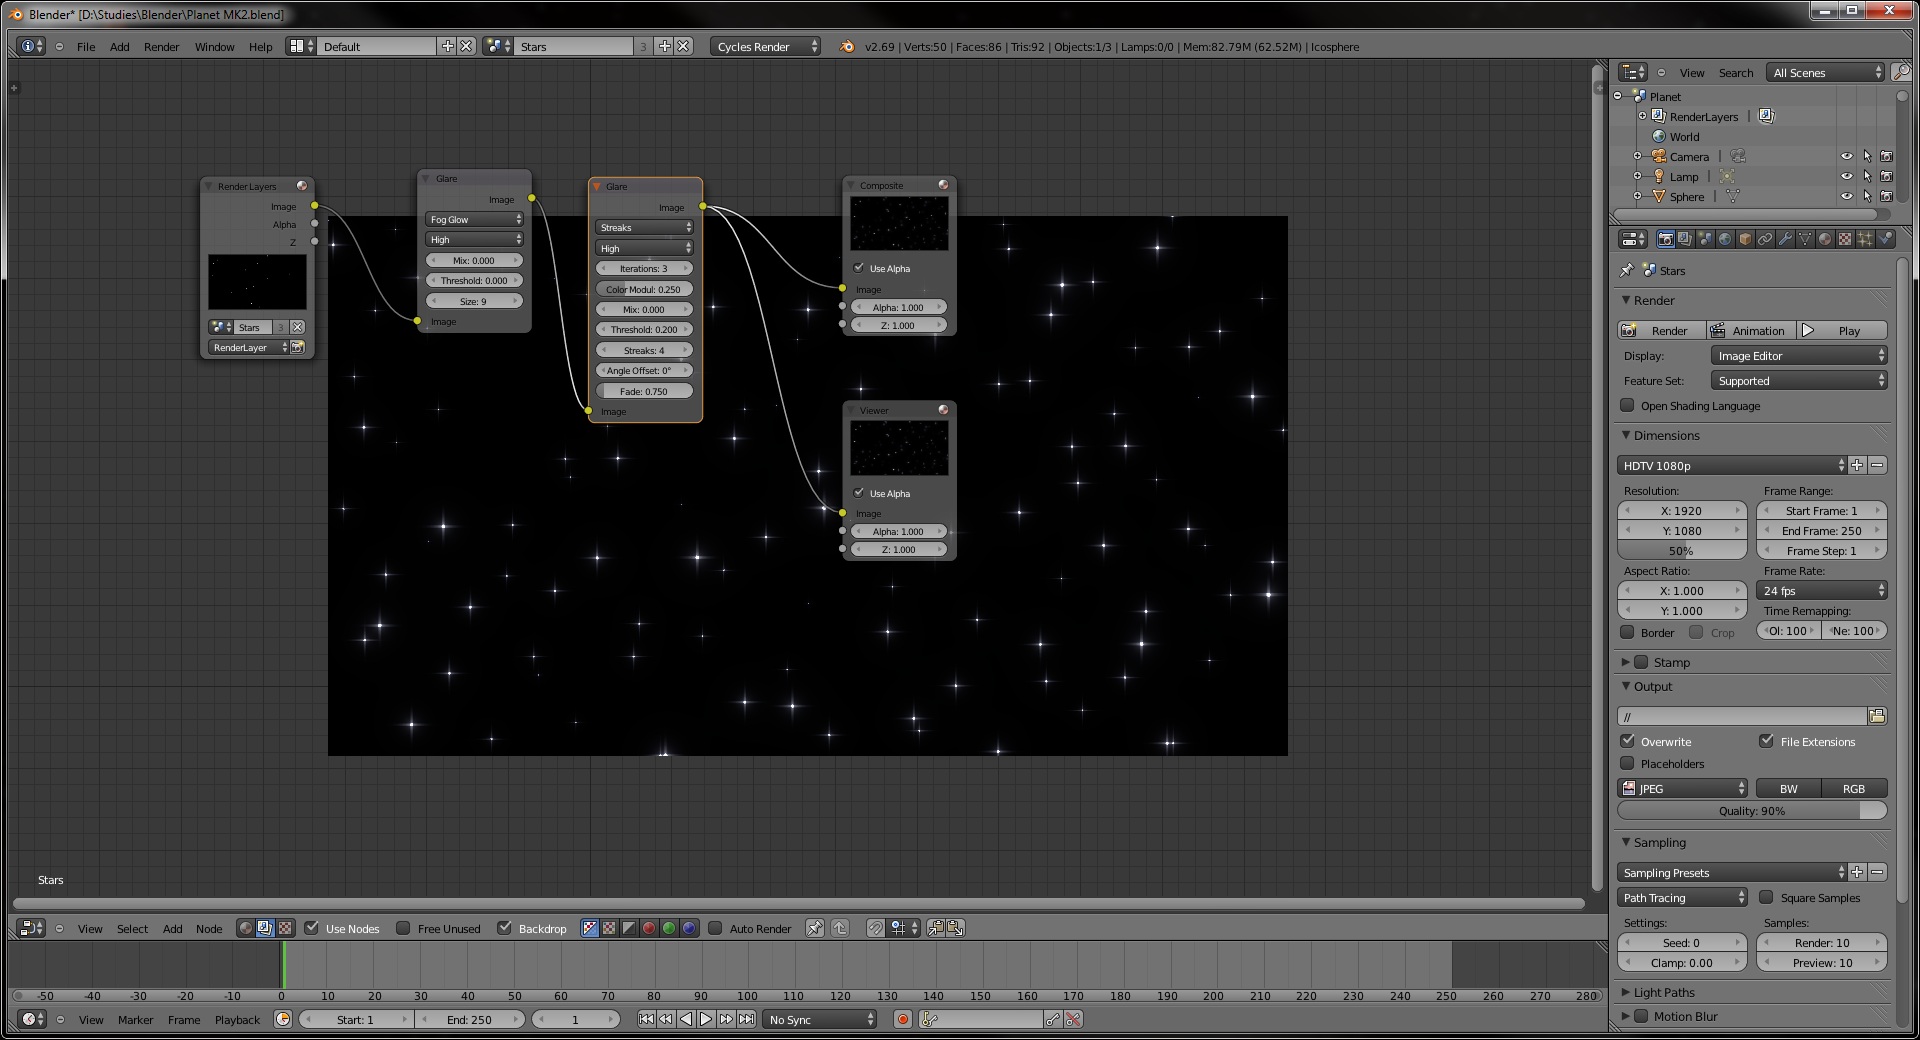Select the compositing node tree type icon
Viewport: 1920px width, 1040px height.
click(265, 928)
